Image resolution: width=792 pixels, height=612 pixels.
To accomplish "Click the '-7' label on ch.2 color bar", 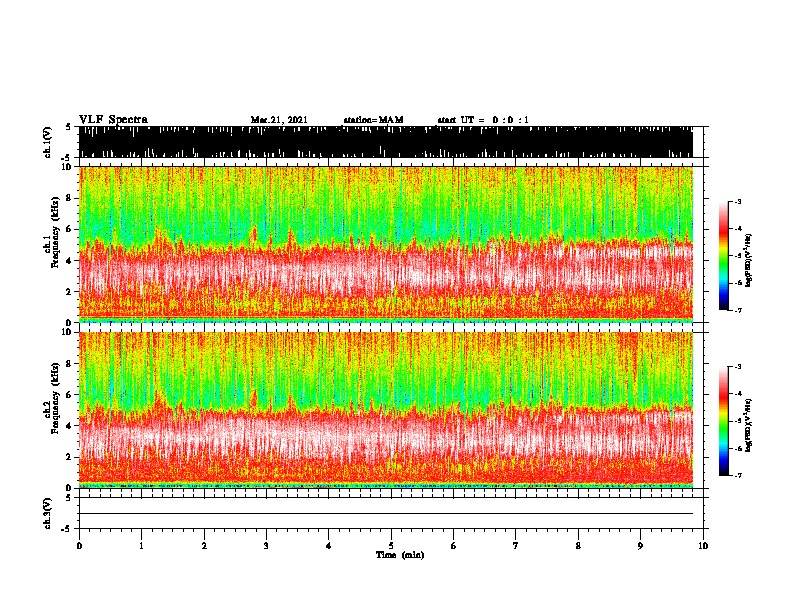I will [738, 475].
